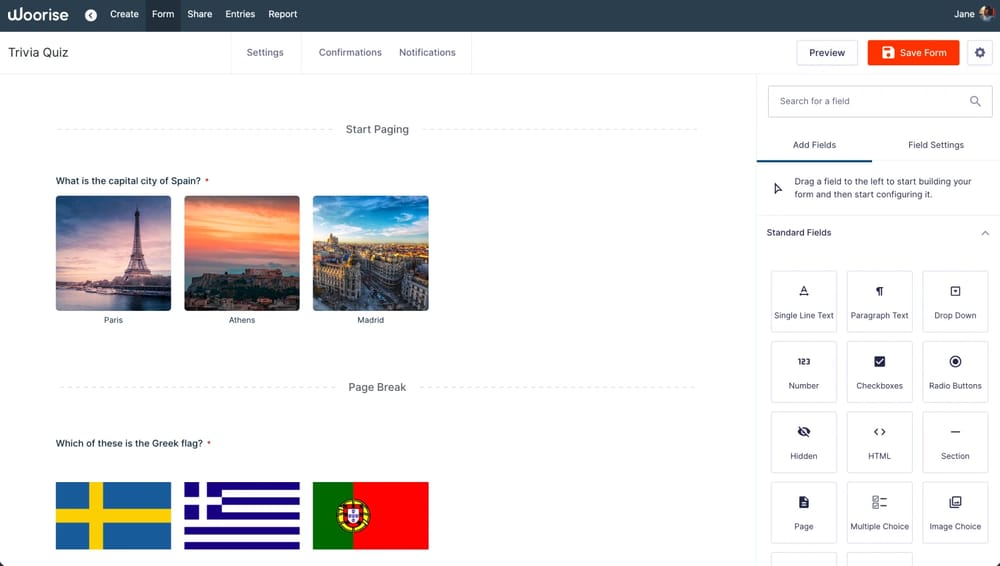This screenshot has width=1000, height=566.
Task: Add a Drop Down field
Action: 955,301
